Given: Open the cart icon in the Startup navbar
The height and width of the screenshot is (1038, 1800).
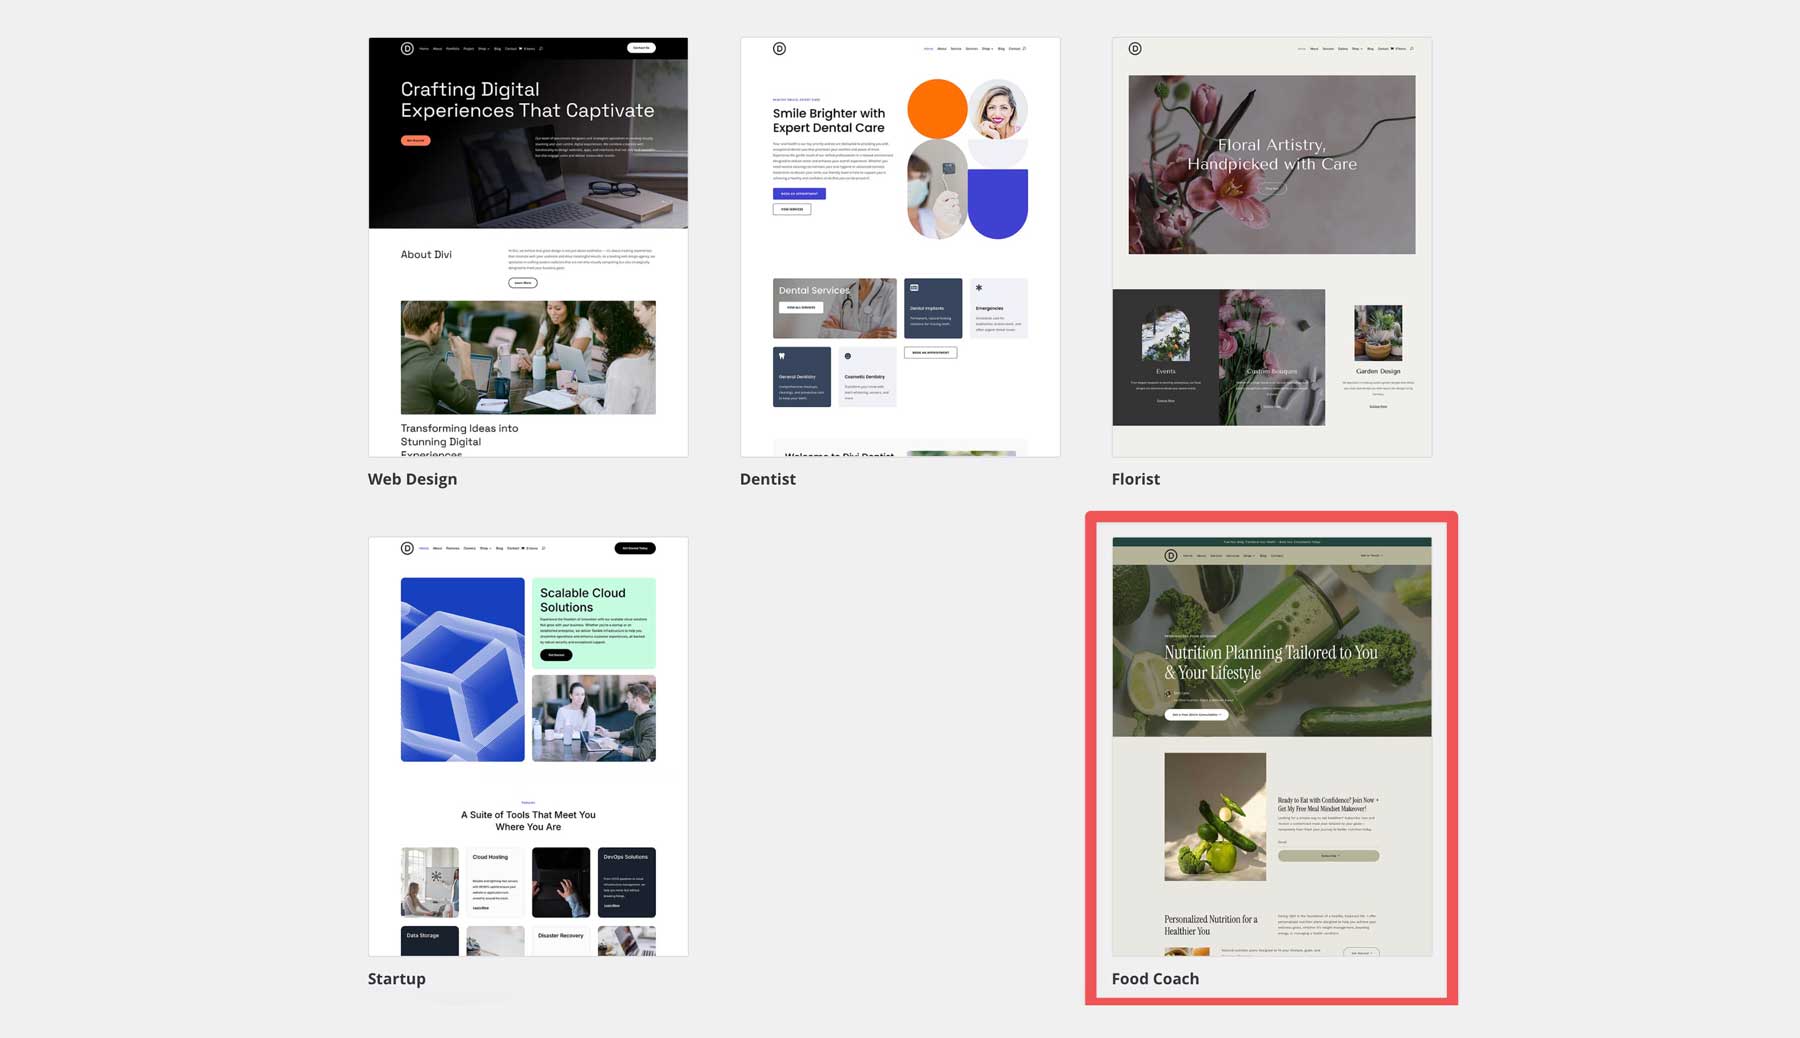Looking at the screenshot, I should [523, 548].
